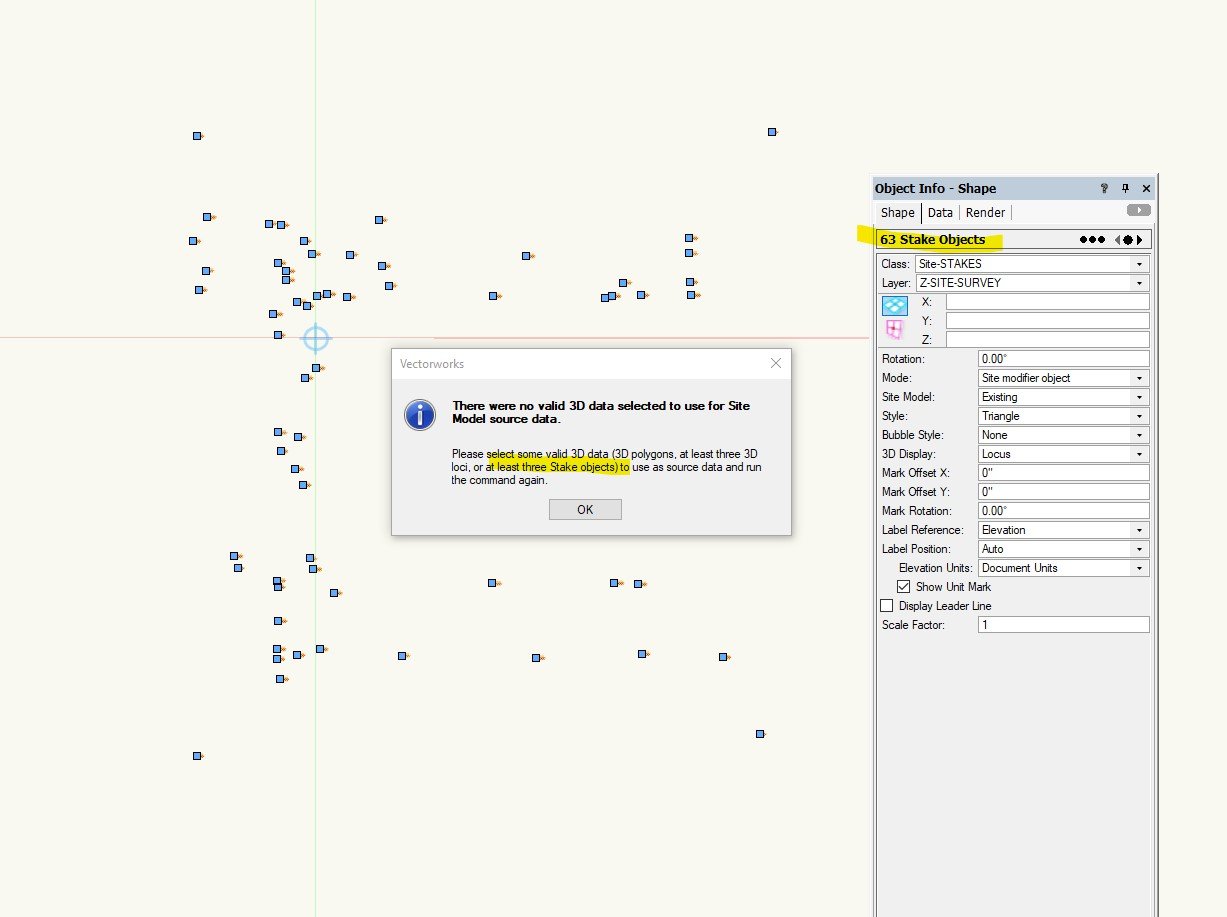This screenshot has height=917, width=1227.
Task: Switch to the Data tab
Action: 940,212
